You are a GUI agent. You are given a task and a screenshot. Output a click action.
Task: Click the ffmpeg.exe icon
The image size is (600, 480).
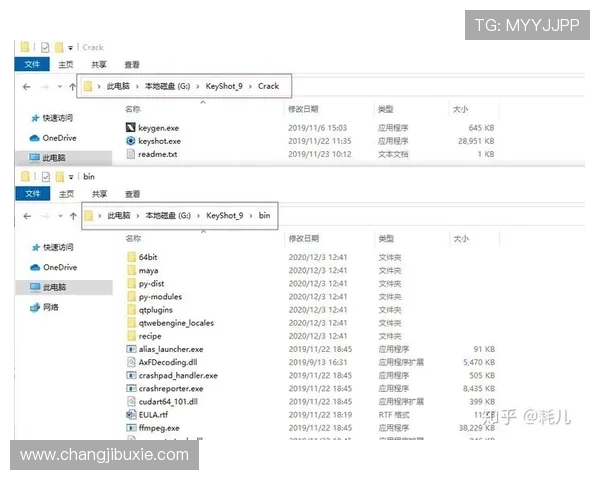pos(131,428)
